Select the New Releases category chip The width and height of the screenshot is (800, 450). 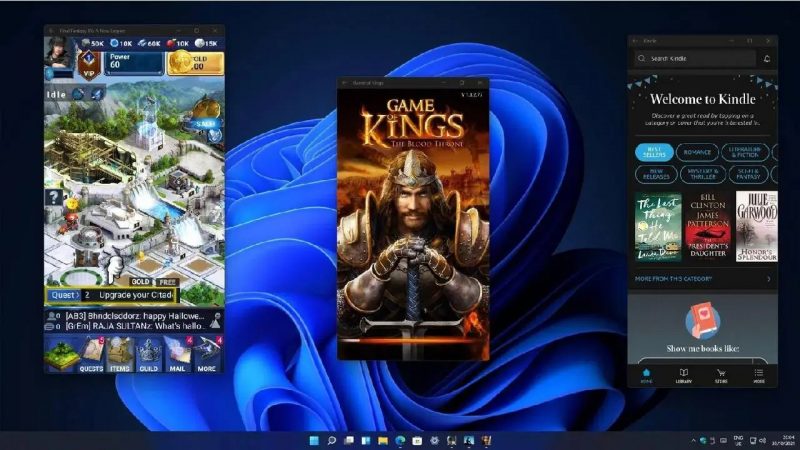[x=656, y=174]
